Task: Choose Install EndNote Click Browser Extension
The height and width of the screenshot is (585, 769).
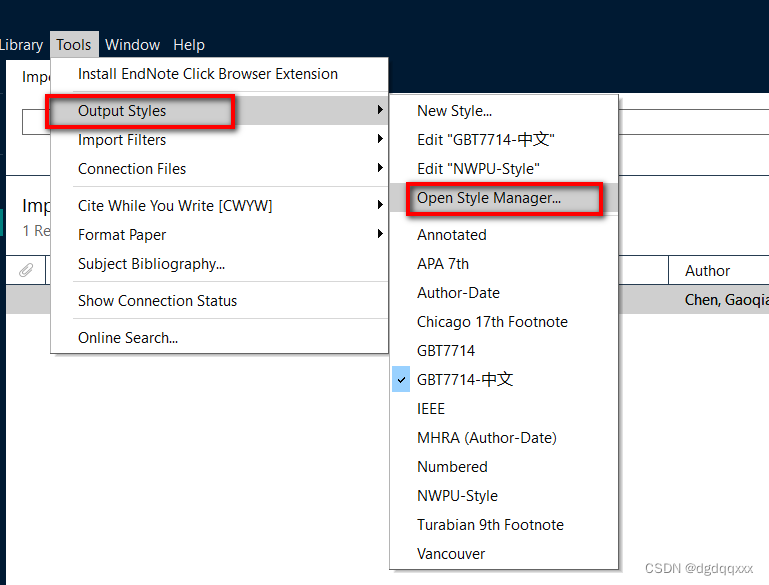Action: click(219, 74)
